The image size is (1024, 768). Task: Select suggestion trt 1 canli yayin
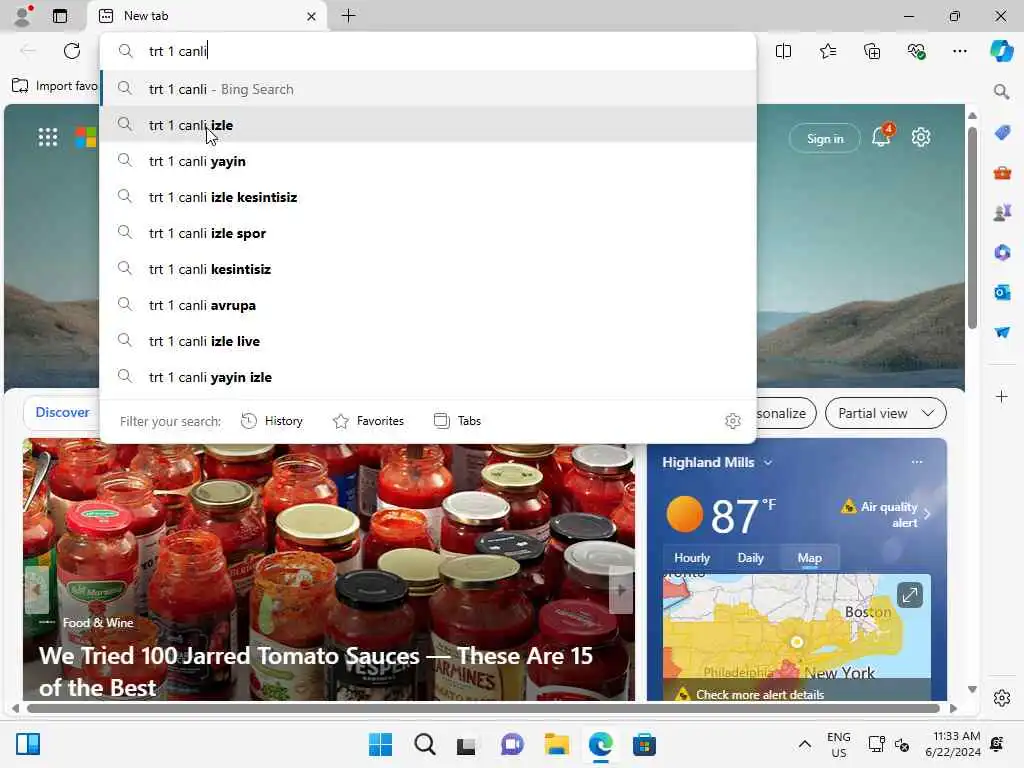428,161
